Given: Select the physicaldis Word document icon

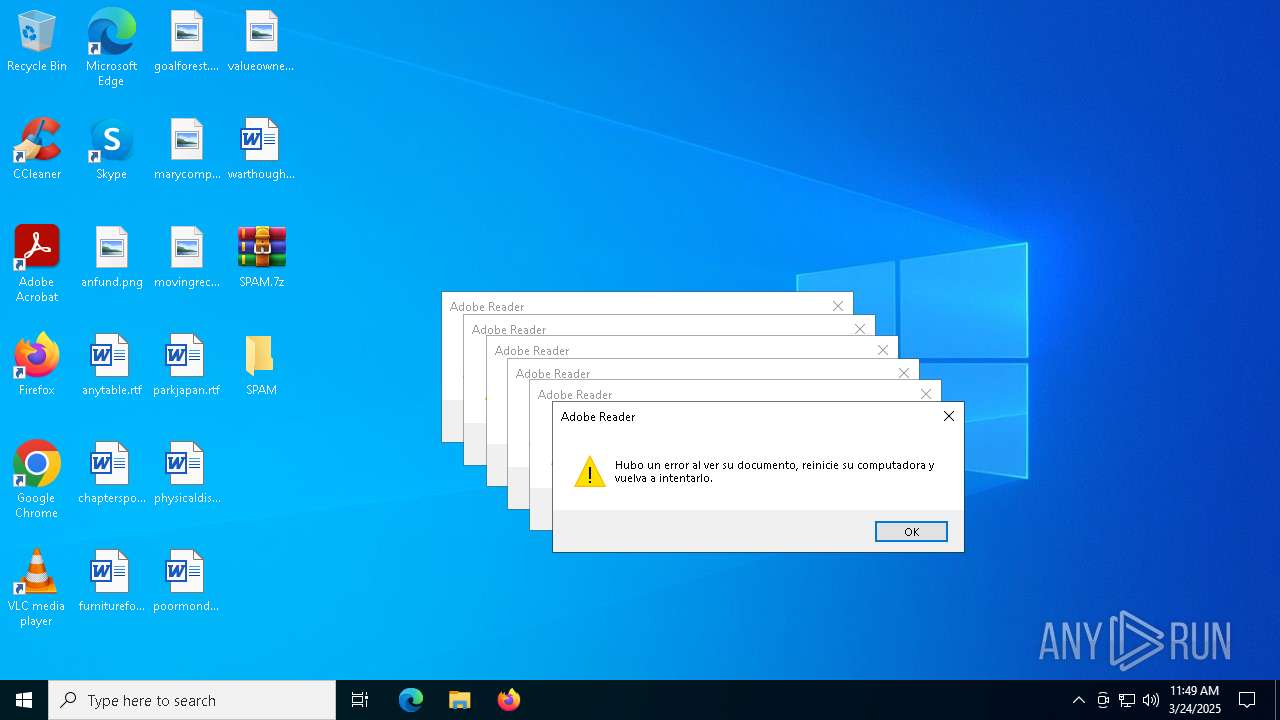Looking at the screenshot, I should (186, 474).
